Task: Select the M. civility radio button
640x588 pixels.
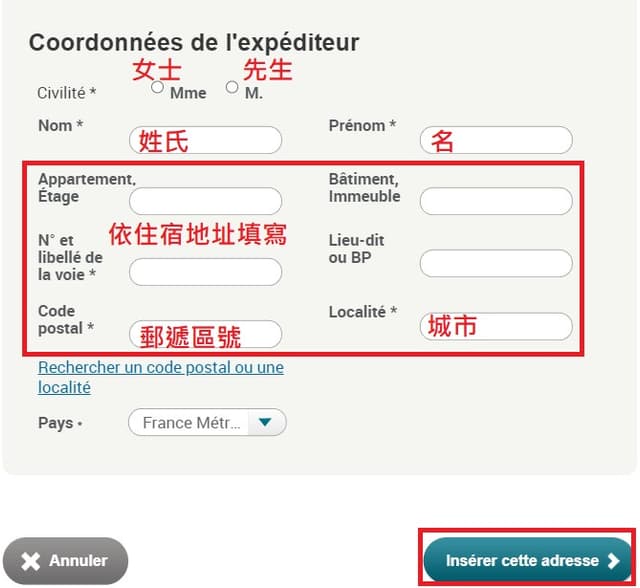Action: (x=232, y=87)
